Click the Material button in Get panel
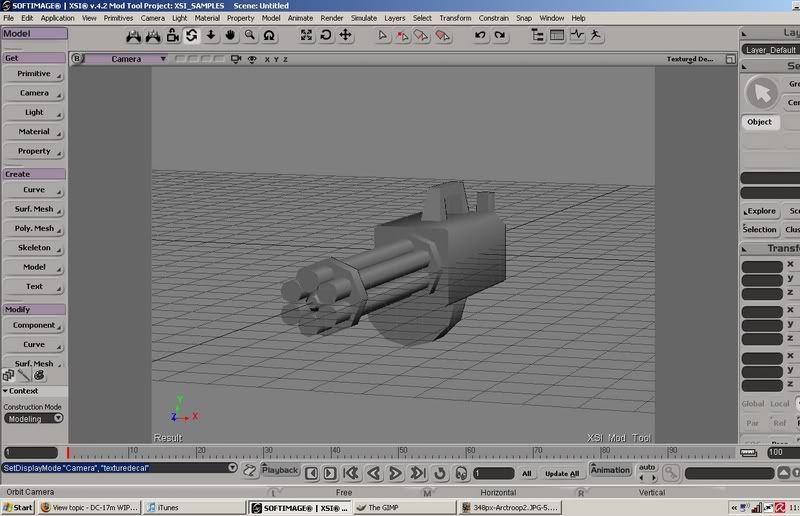The height and width of the screenshot is (516, 800). pos(34,132)
